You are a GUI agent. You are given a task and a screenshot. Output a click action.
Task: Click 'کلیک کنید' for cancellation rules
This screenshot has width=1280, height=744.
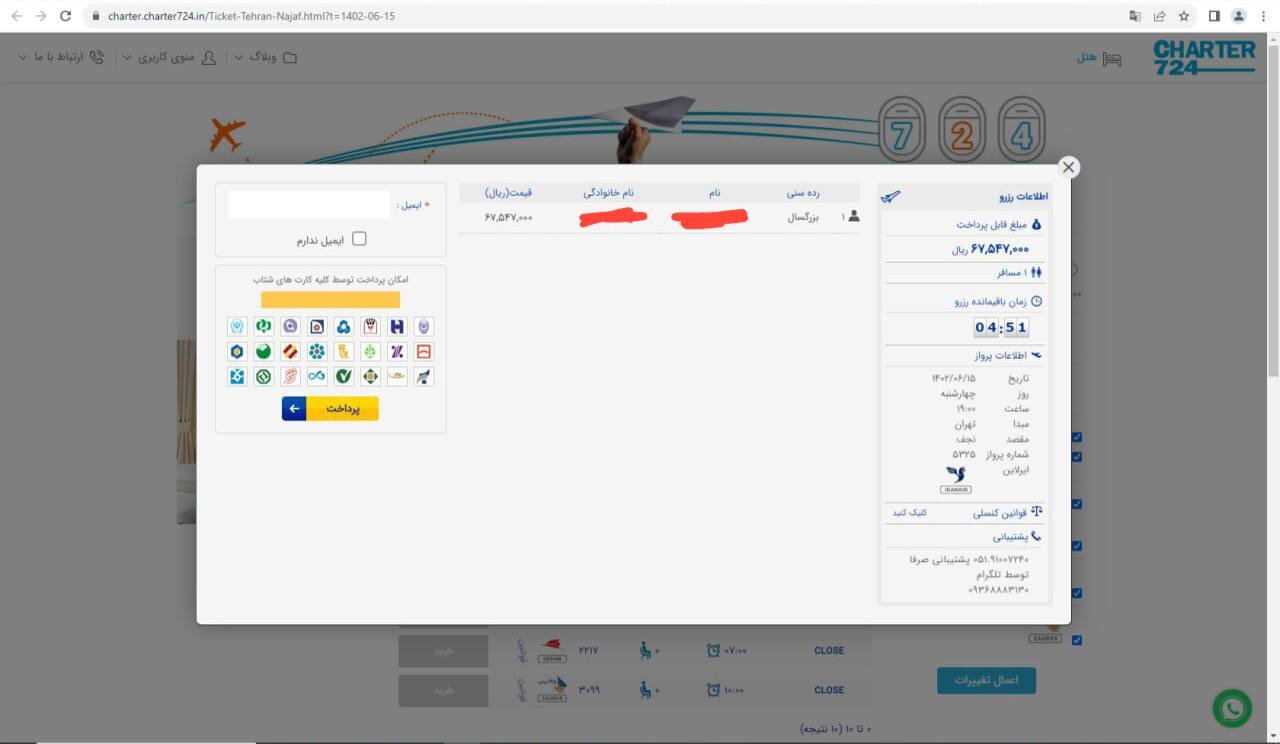pos(909,512)
